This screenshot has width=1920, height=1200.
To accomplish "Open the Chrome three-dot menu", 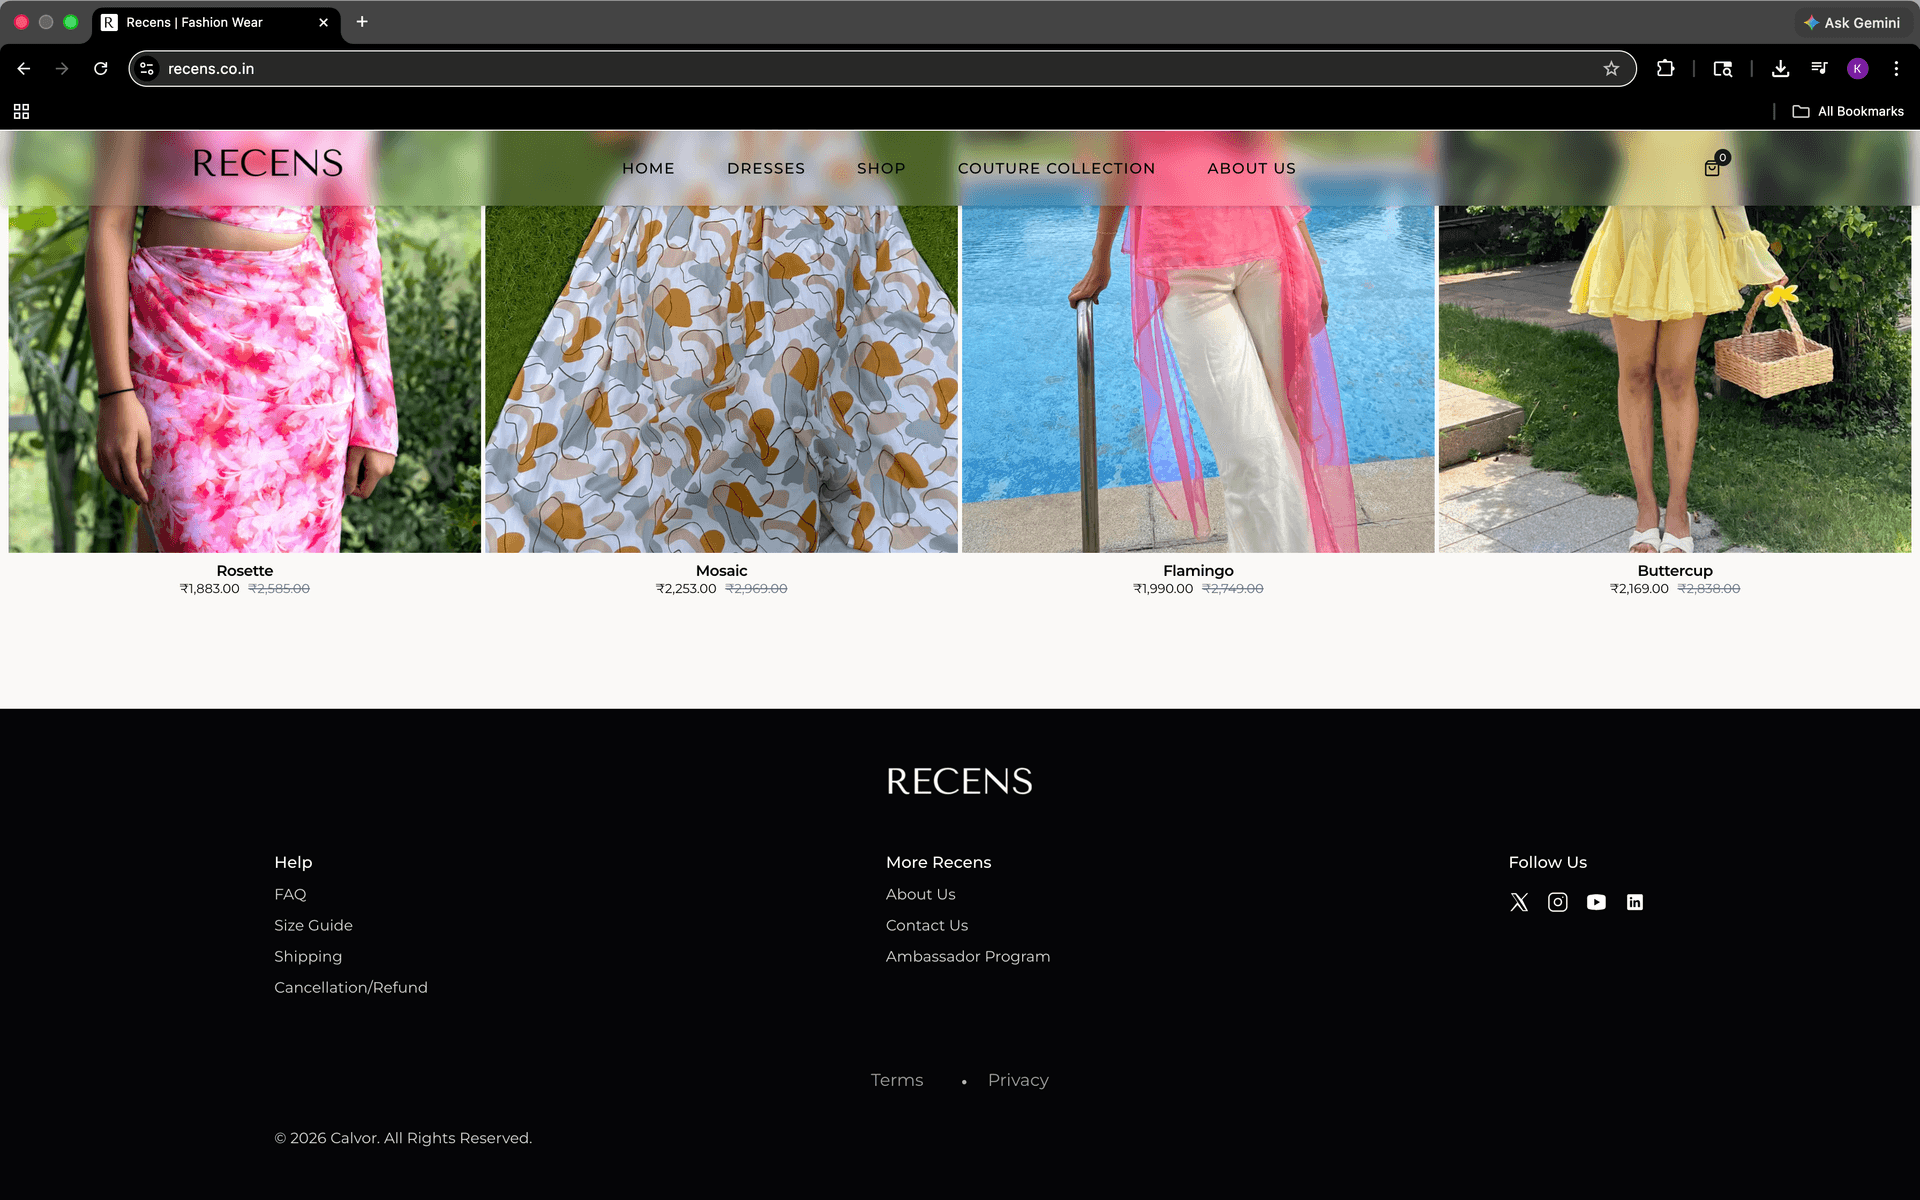I will [x=1896, y=69].
